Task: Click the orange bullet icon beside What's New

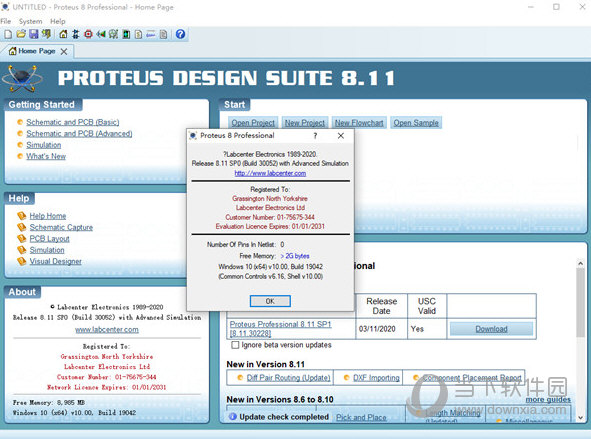Action: (x=20, y=156)
